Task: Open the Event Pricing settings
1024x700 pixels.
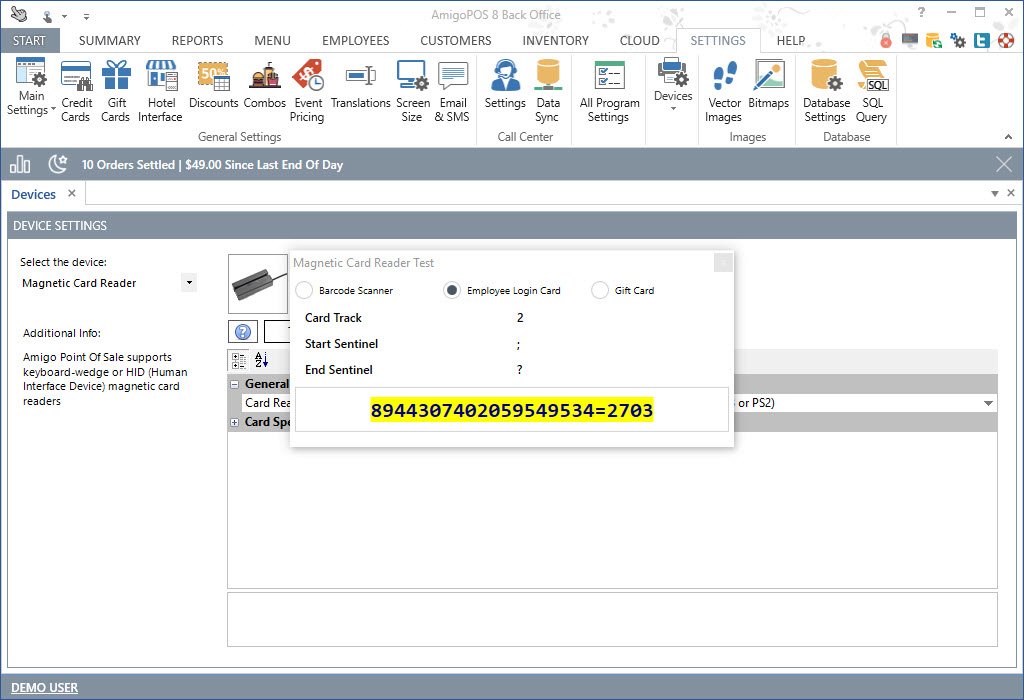Action: (307, 91)
